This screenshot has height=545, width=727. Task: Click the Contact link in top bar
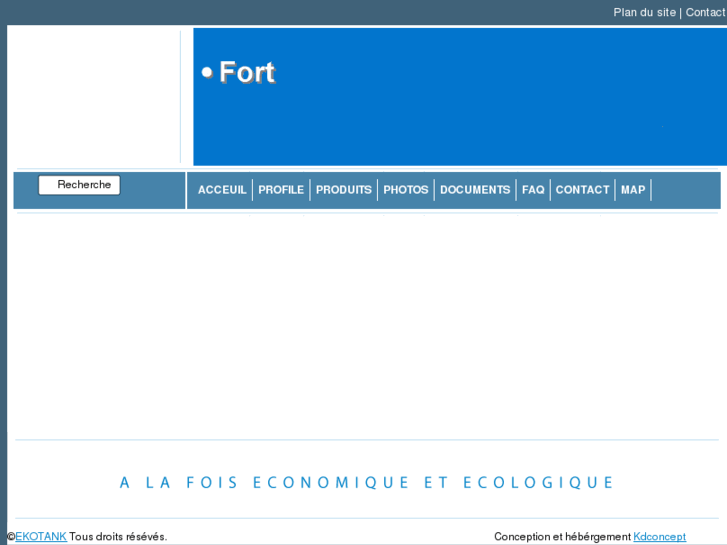pos(705,13)
